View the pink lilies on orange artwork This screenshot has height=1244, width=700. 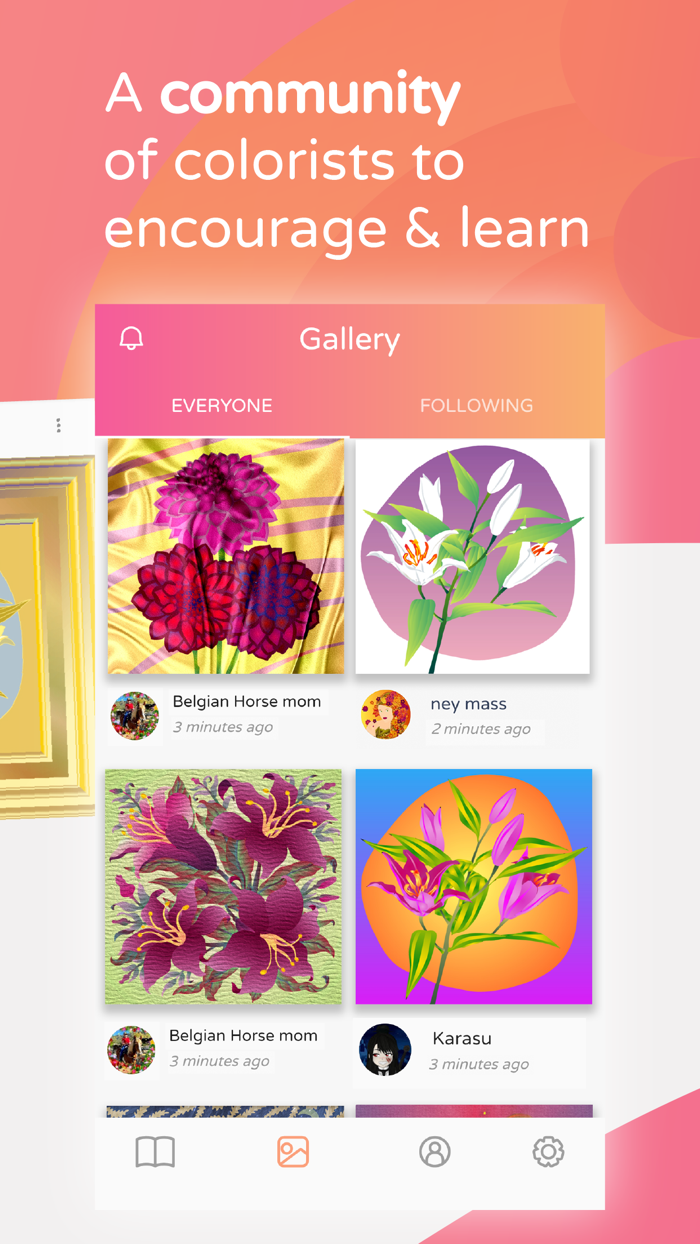coord(474,887)
